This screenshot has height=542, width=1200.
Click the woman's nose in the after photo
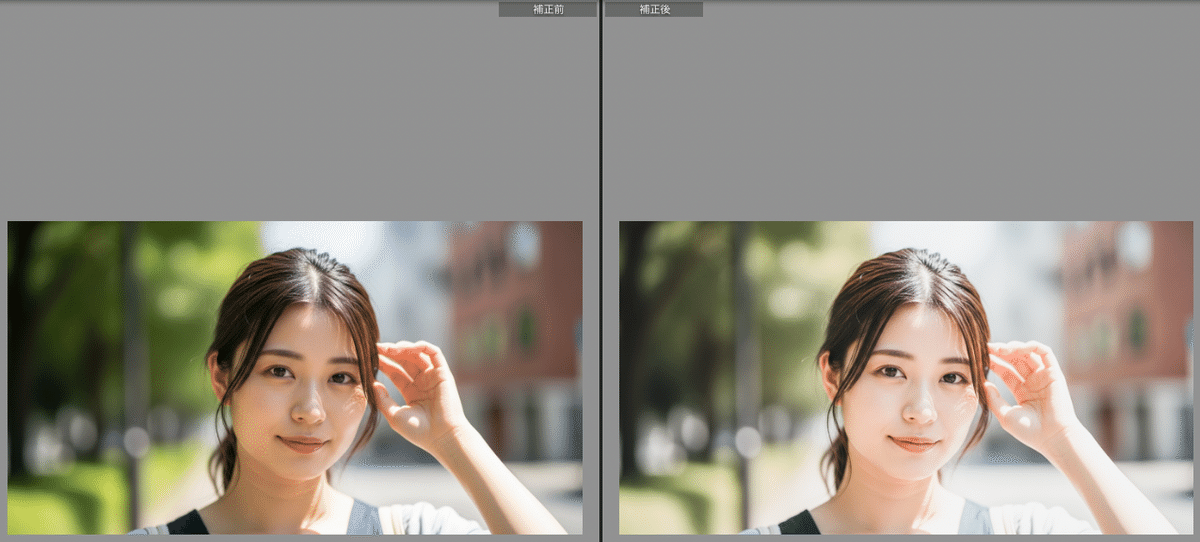(x=918, y=405)
